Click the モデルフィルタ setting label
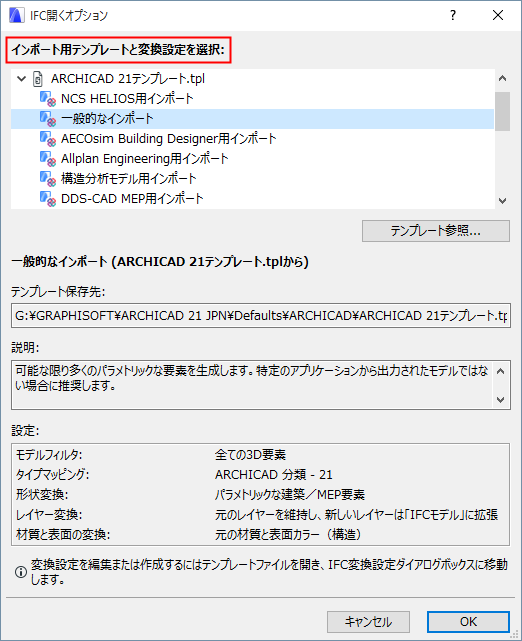Screen dimensions: 522x641 (x=49, y=455)
